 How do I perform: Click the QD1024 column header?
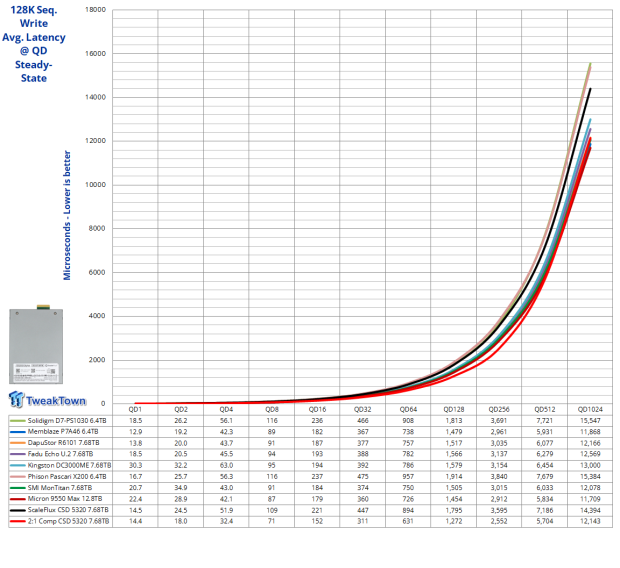(x=589, y=410)
